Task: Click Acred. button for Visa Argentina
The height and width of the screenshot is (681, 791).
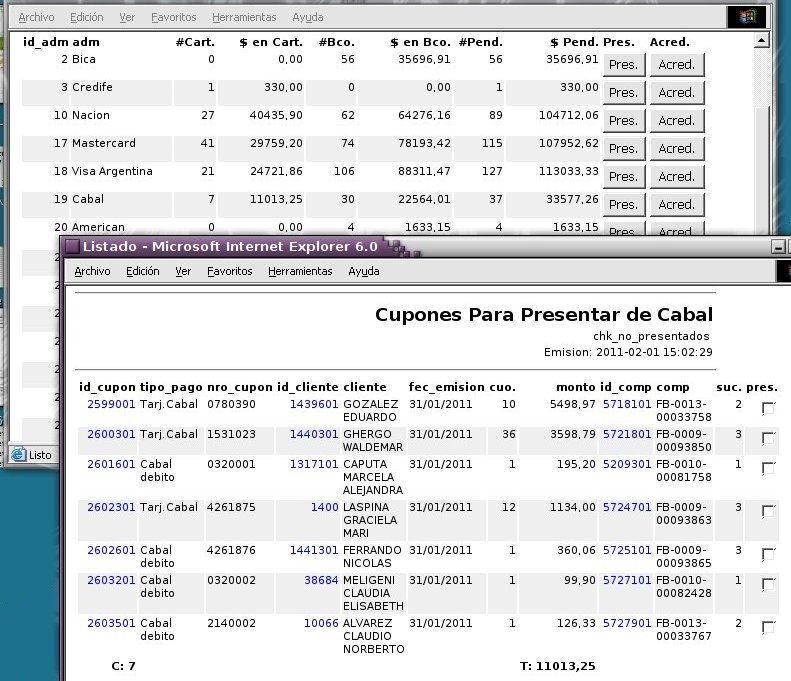Action: pyautogui.click(x=677, y=177)
